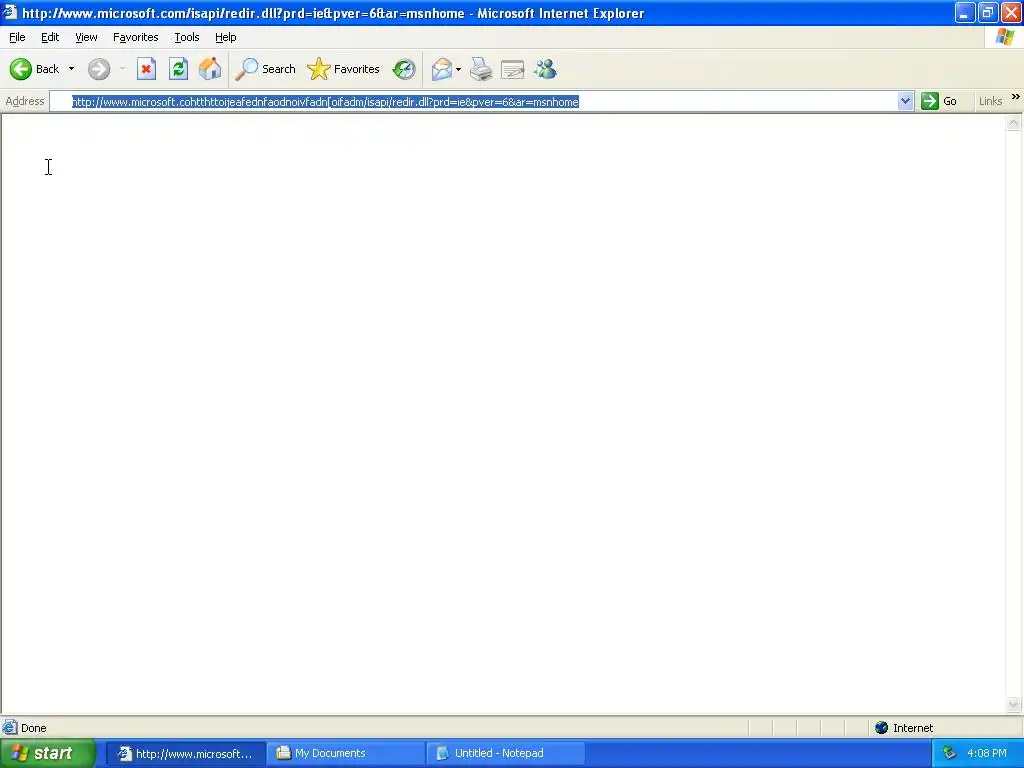The height and width of the screenshot is (768, 1024).
Task: Stop loading with the red X icon
Action: 146,69
